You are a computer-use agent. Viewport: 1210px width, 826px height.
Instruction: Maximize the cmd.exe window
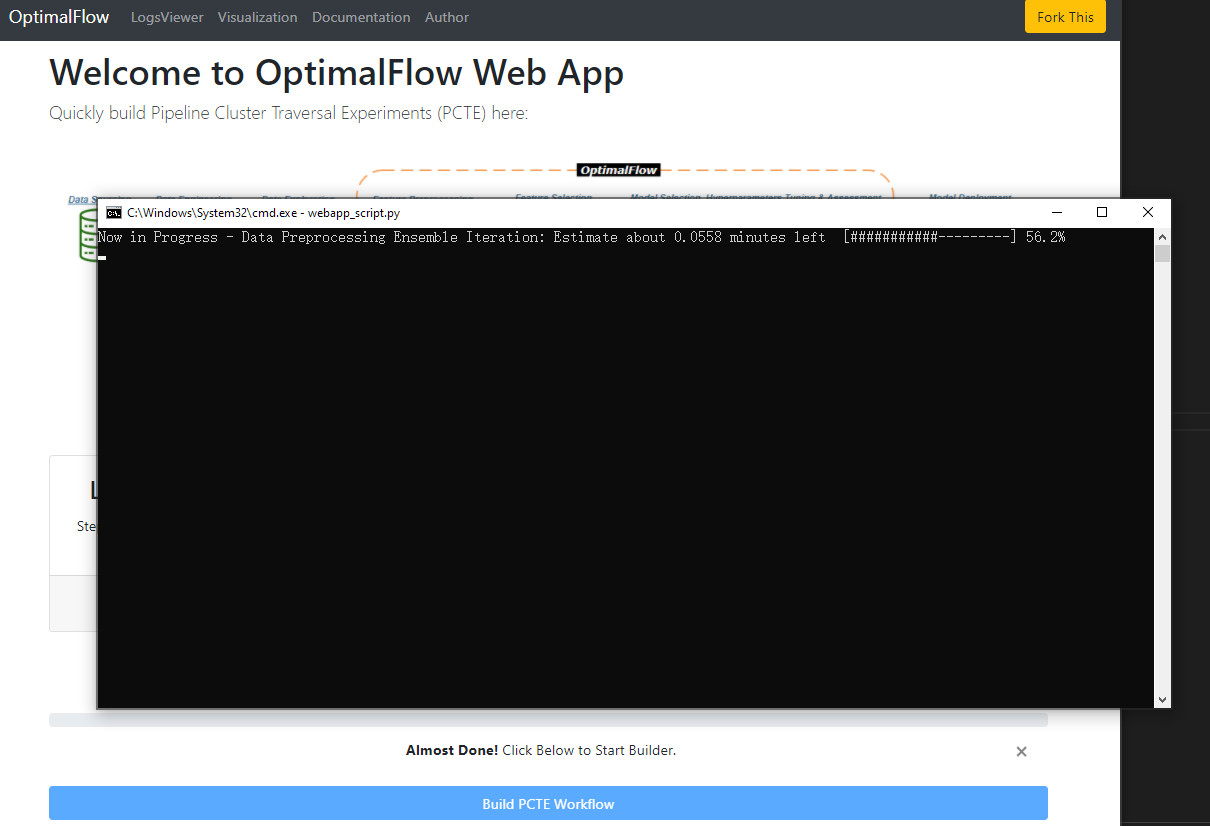coord(1102,212)
